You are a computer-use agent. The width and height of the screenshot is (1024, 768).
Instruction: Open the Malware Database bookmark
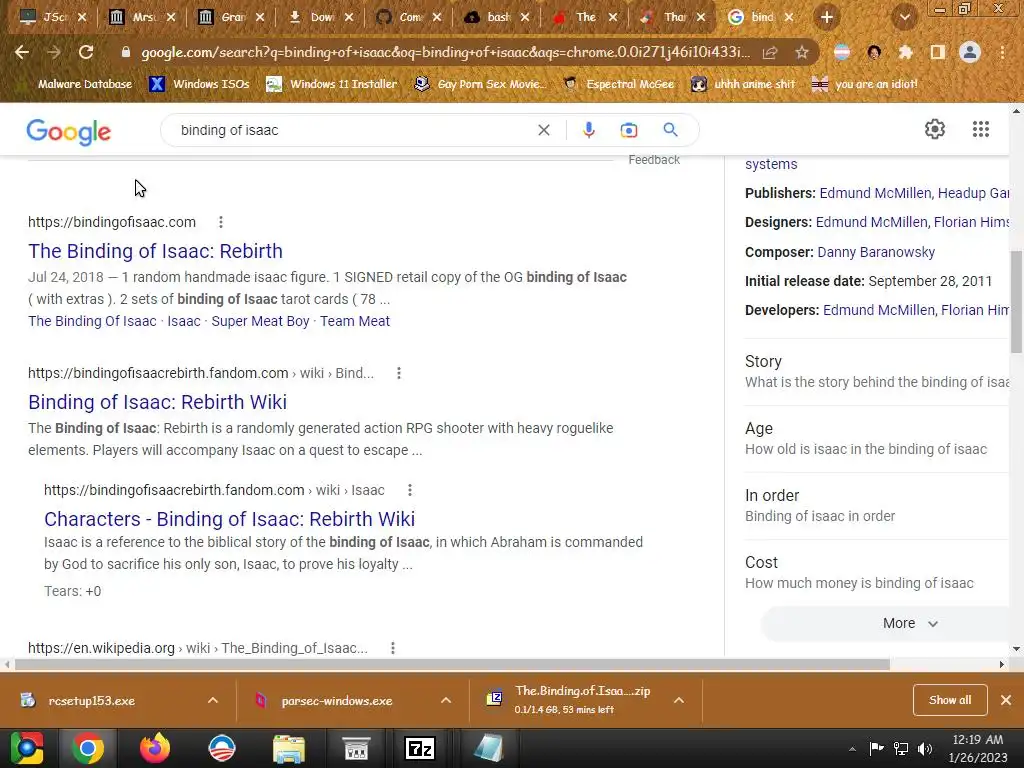85,84
